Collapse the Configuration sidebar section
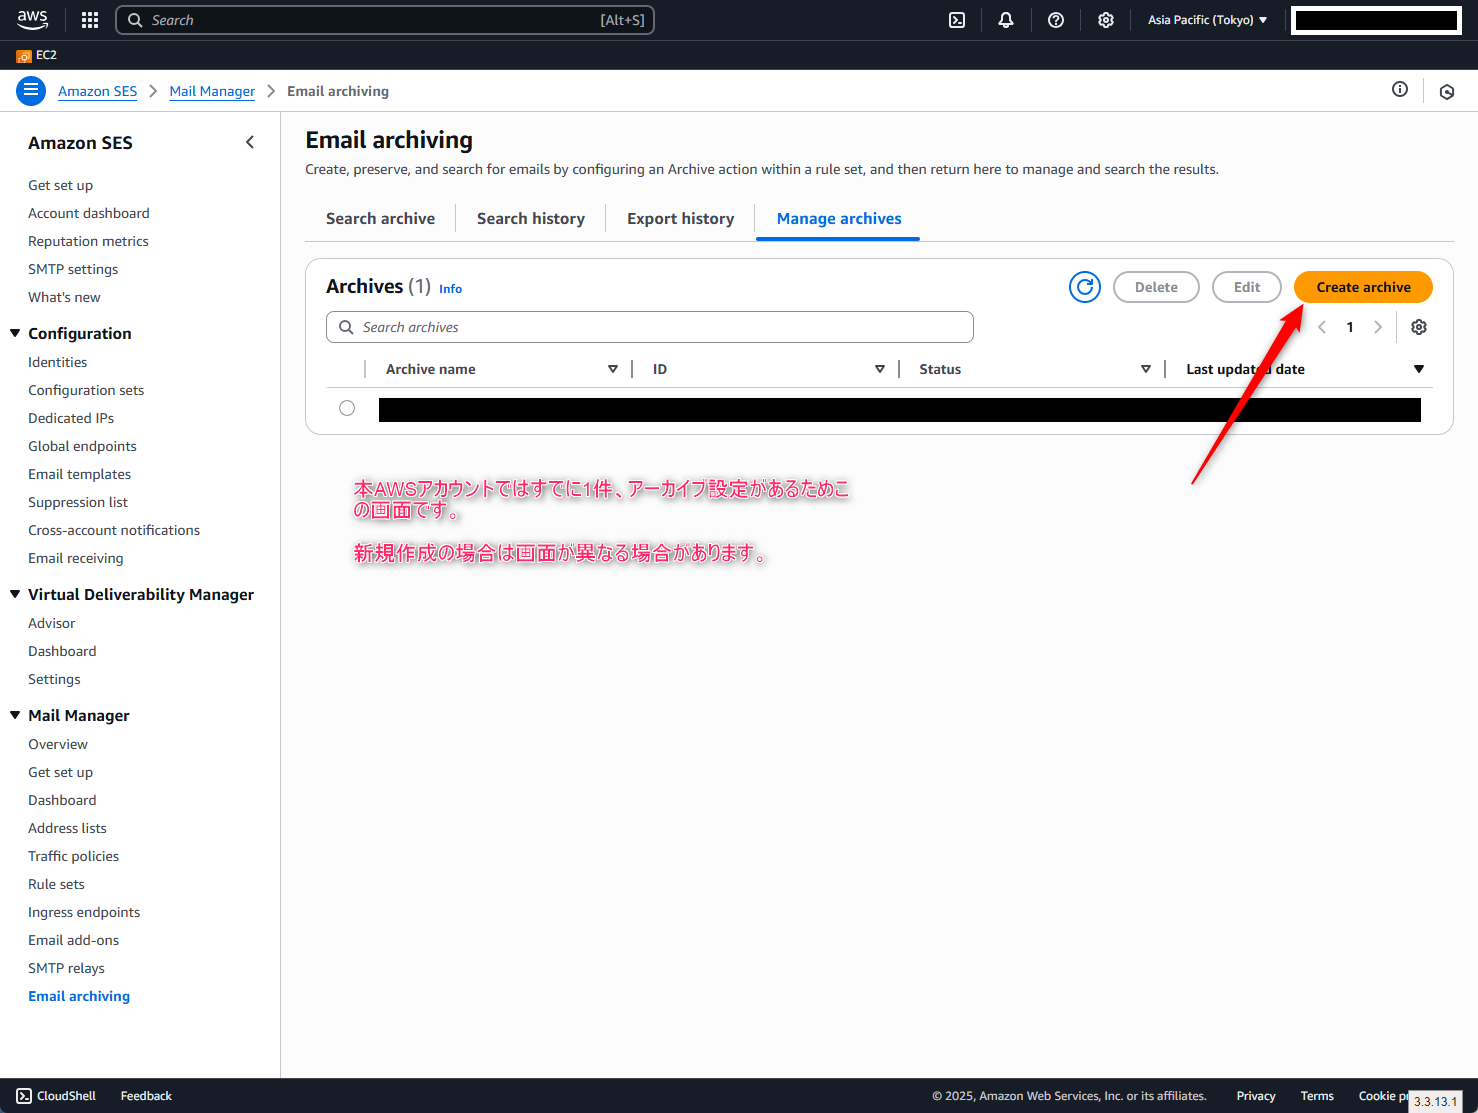 [15, 333]
